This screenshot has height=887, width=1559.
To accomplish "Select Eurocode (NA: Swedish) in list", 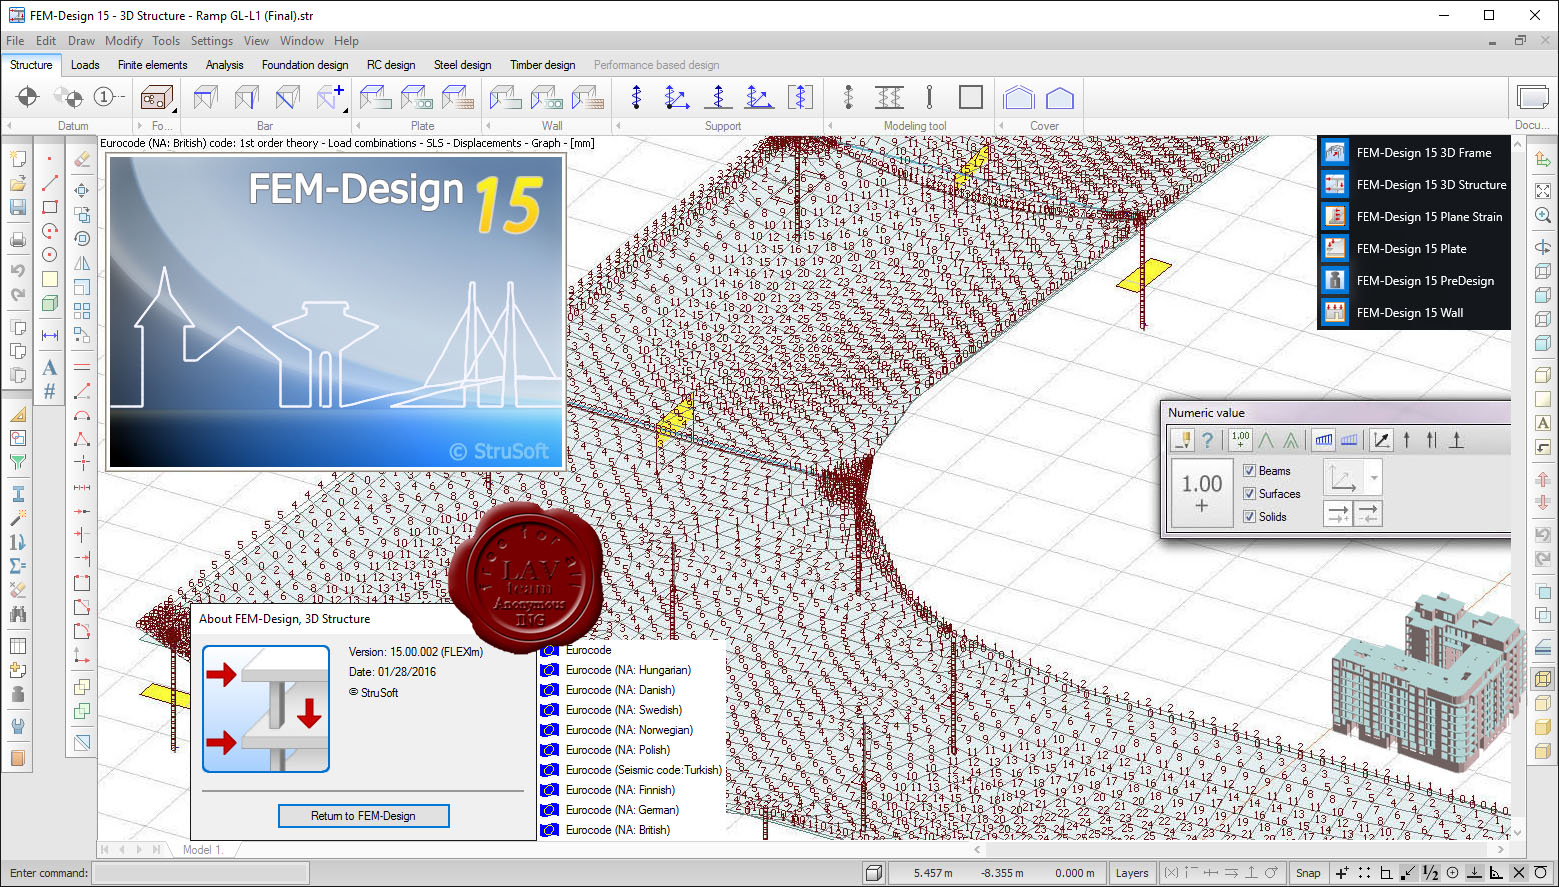I will pyautogui.click(x=623, y=710).
